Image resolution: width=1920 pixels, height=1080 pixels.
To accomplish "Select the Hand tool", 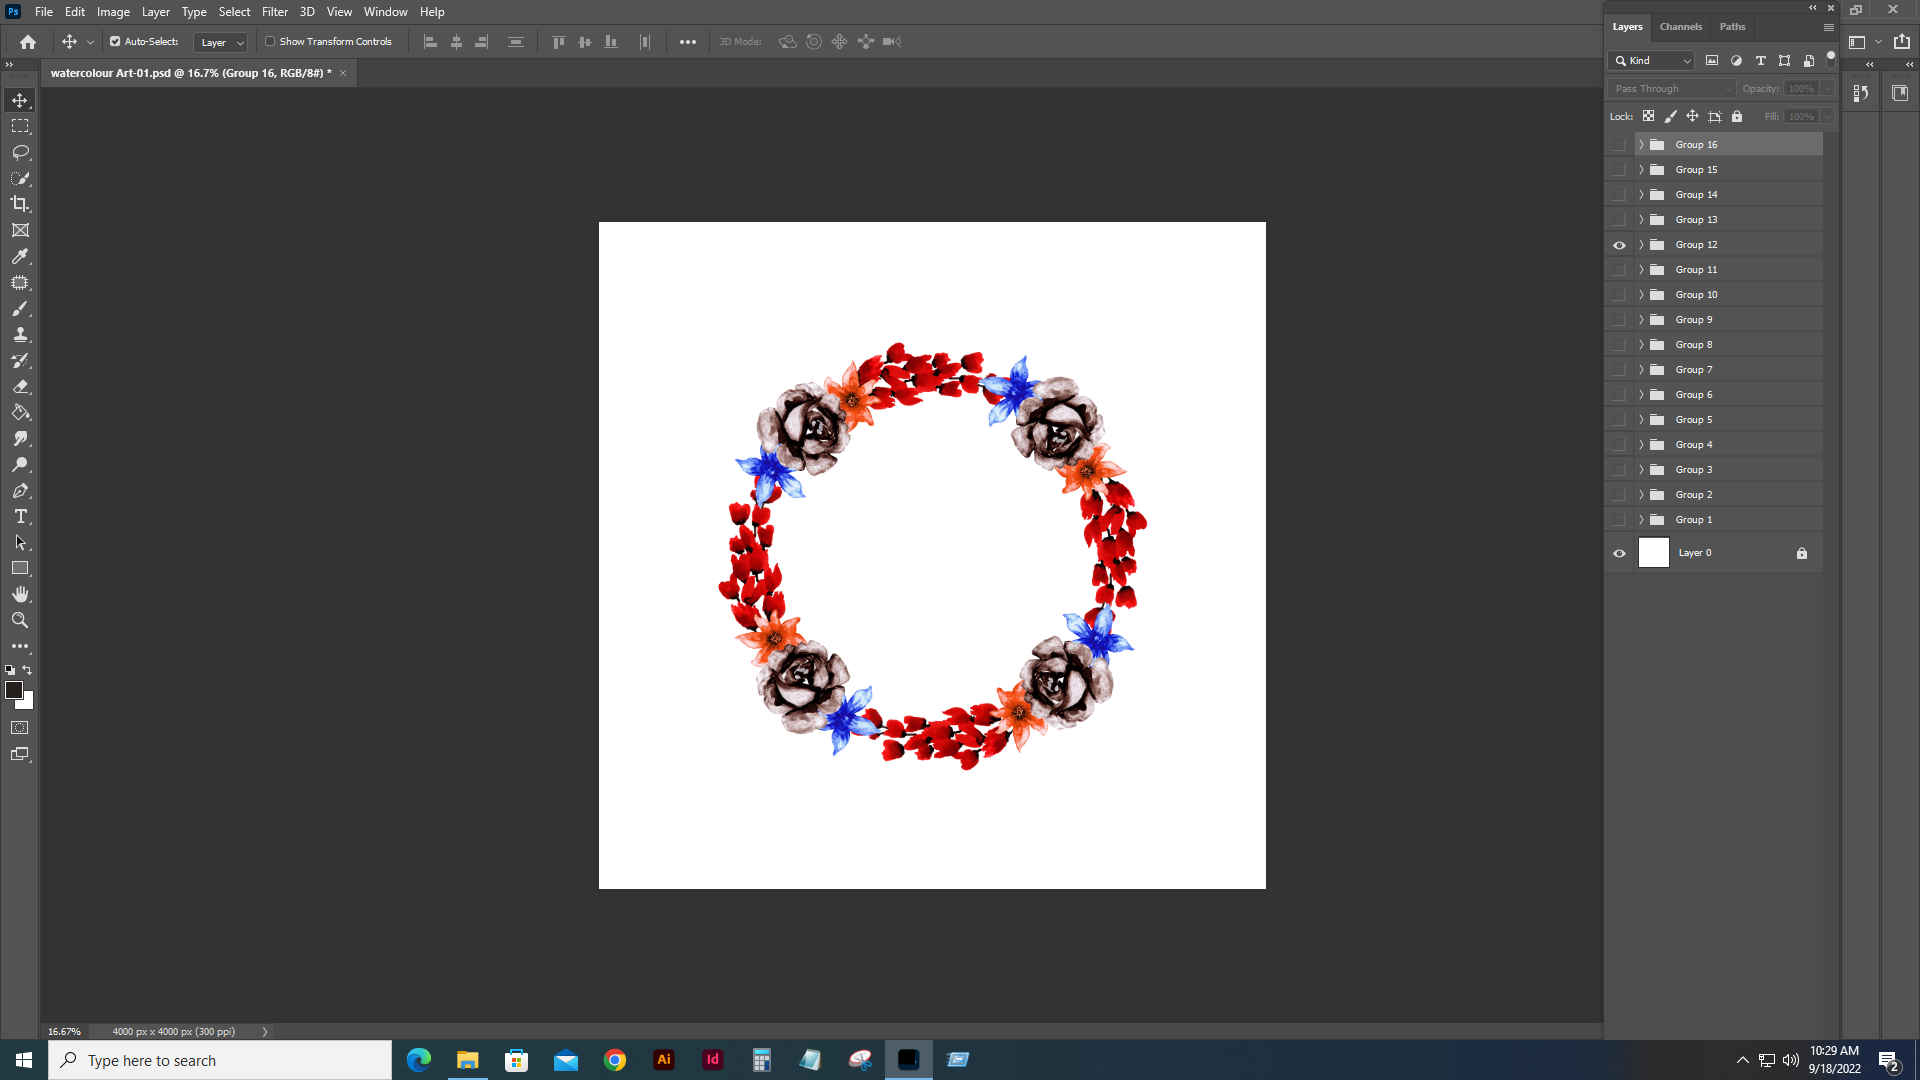I will tap(20, 594).
